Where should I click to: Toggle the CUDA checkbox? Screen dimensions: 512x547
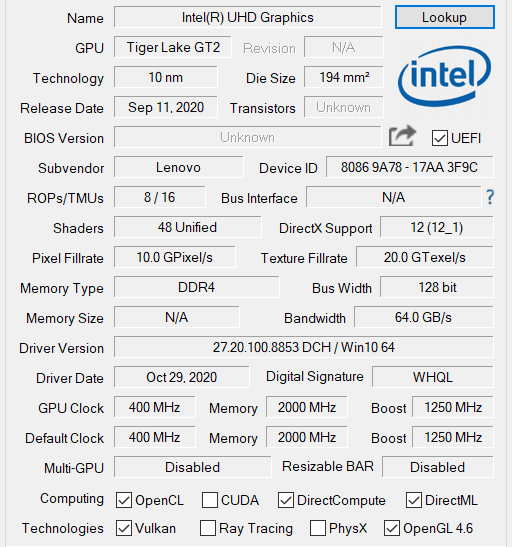pos(210,500)
